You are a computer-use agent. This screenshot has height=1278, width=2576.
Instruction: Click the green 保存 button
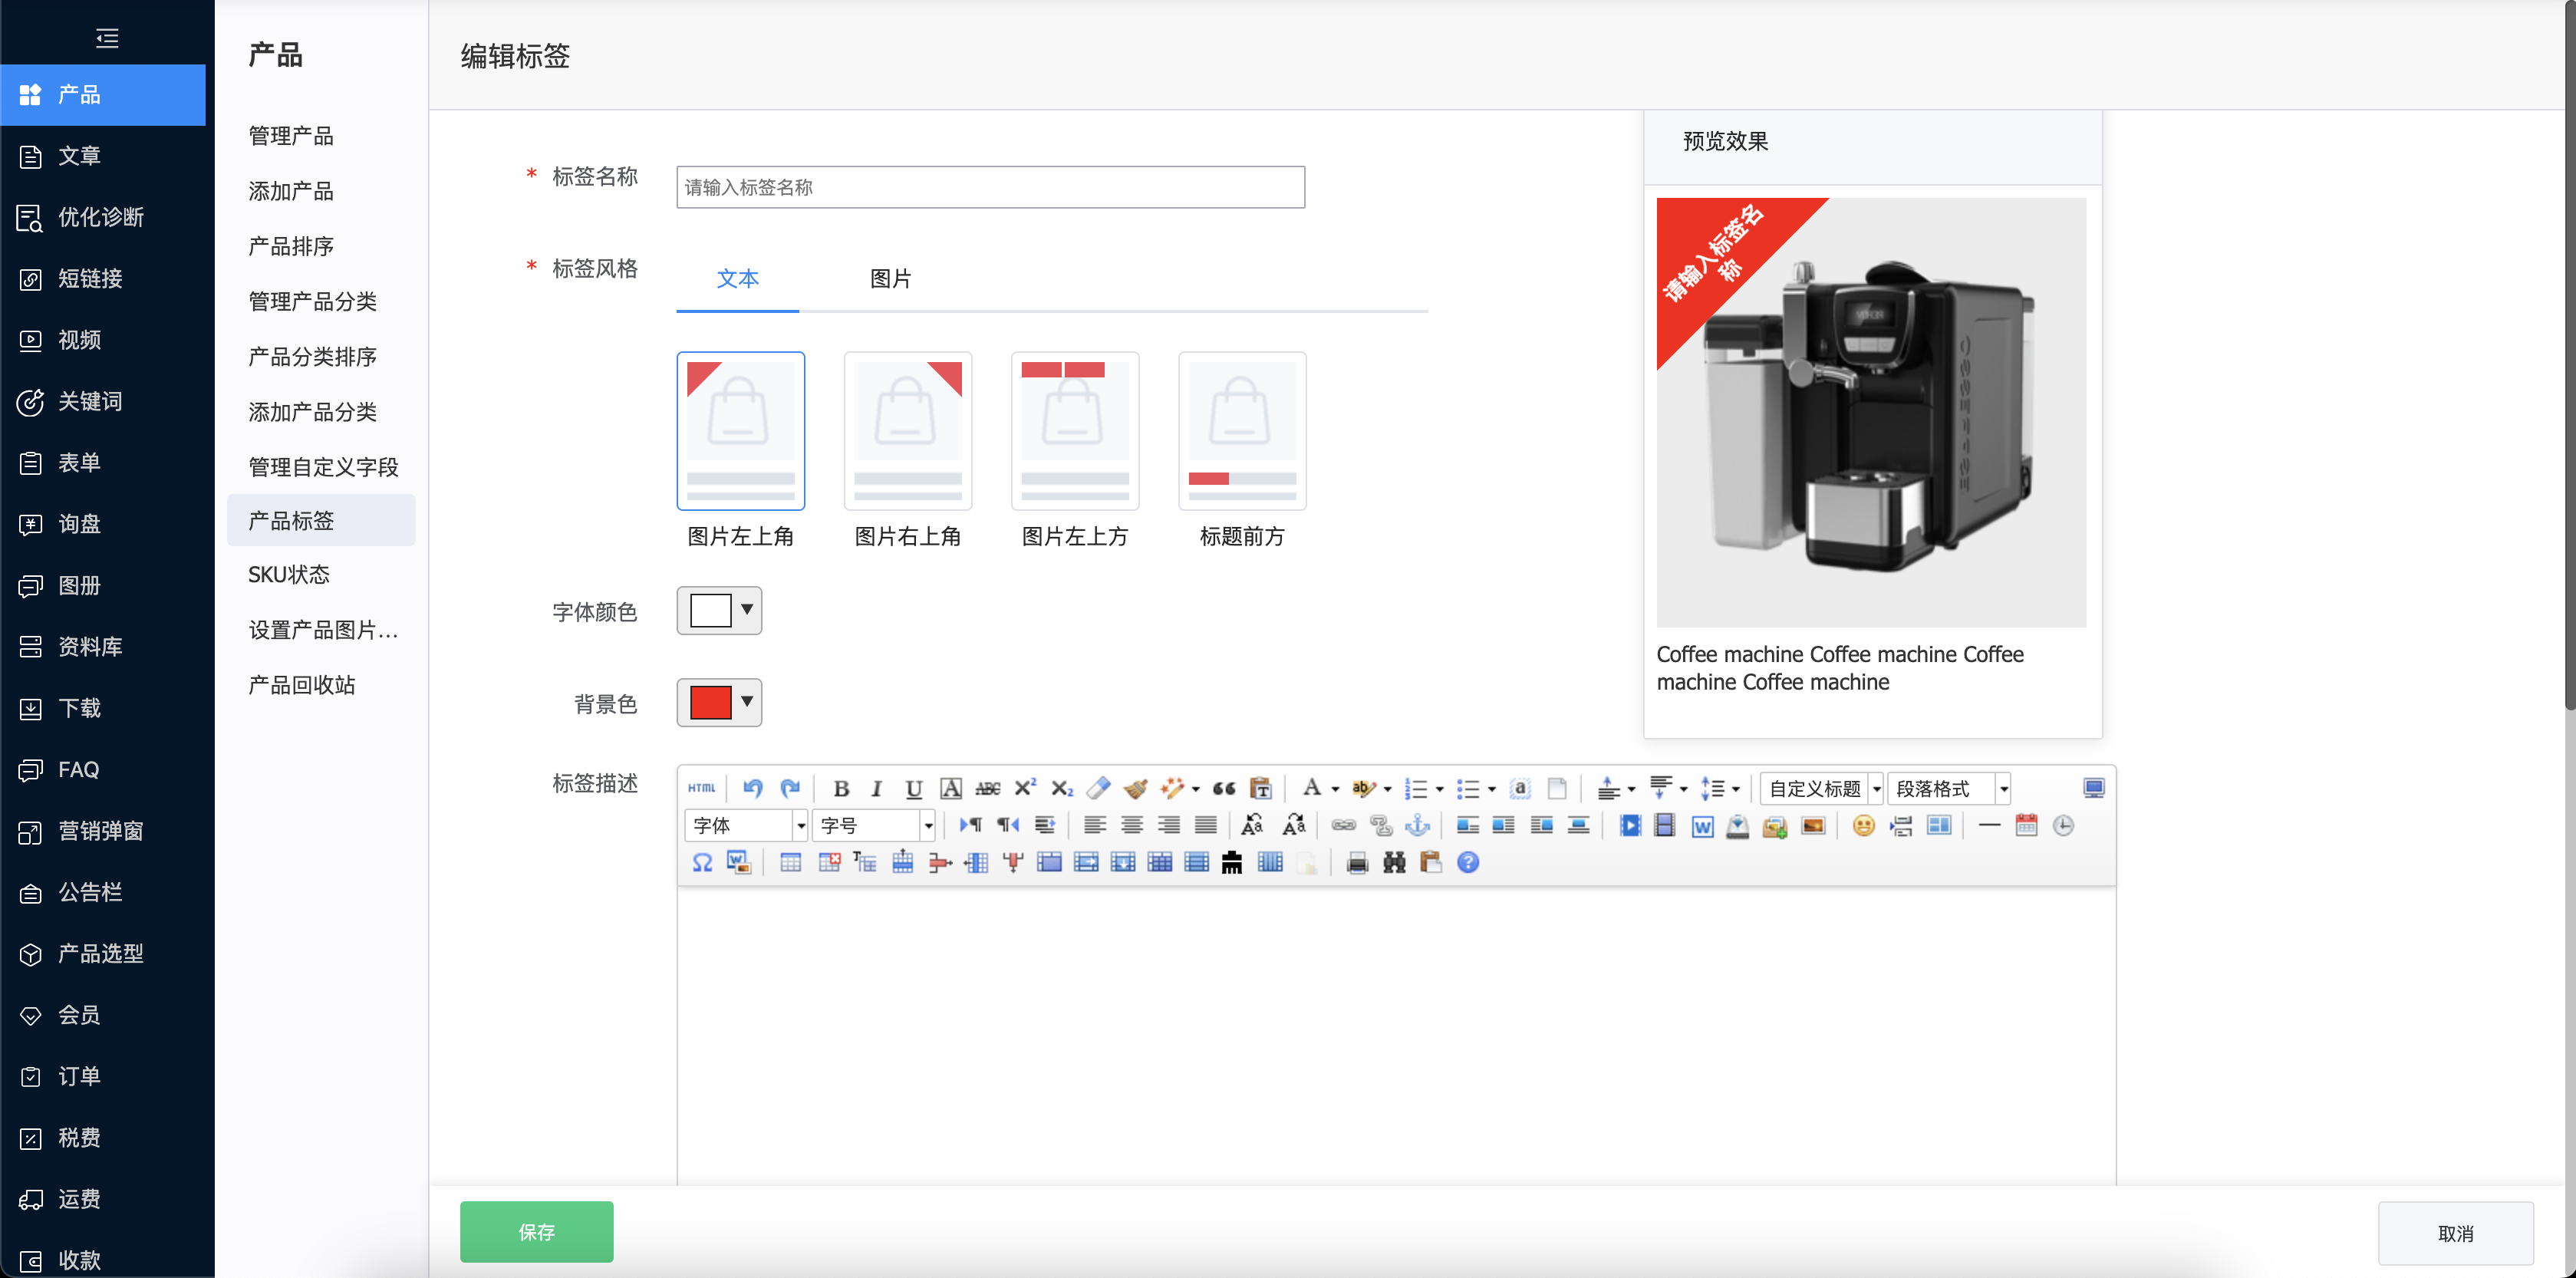[536, 1231]
